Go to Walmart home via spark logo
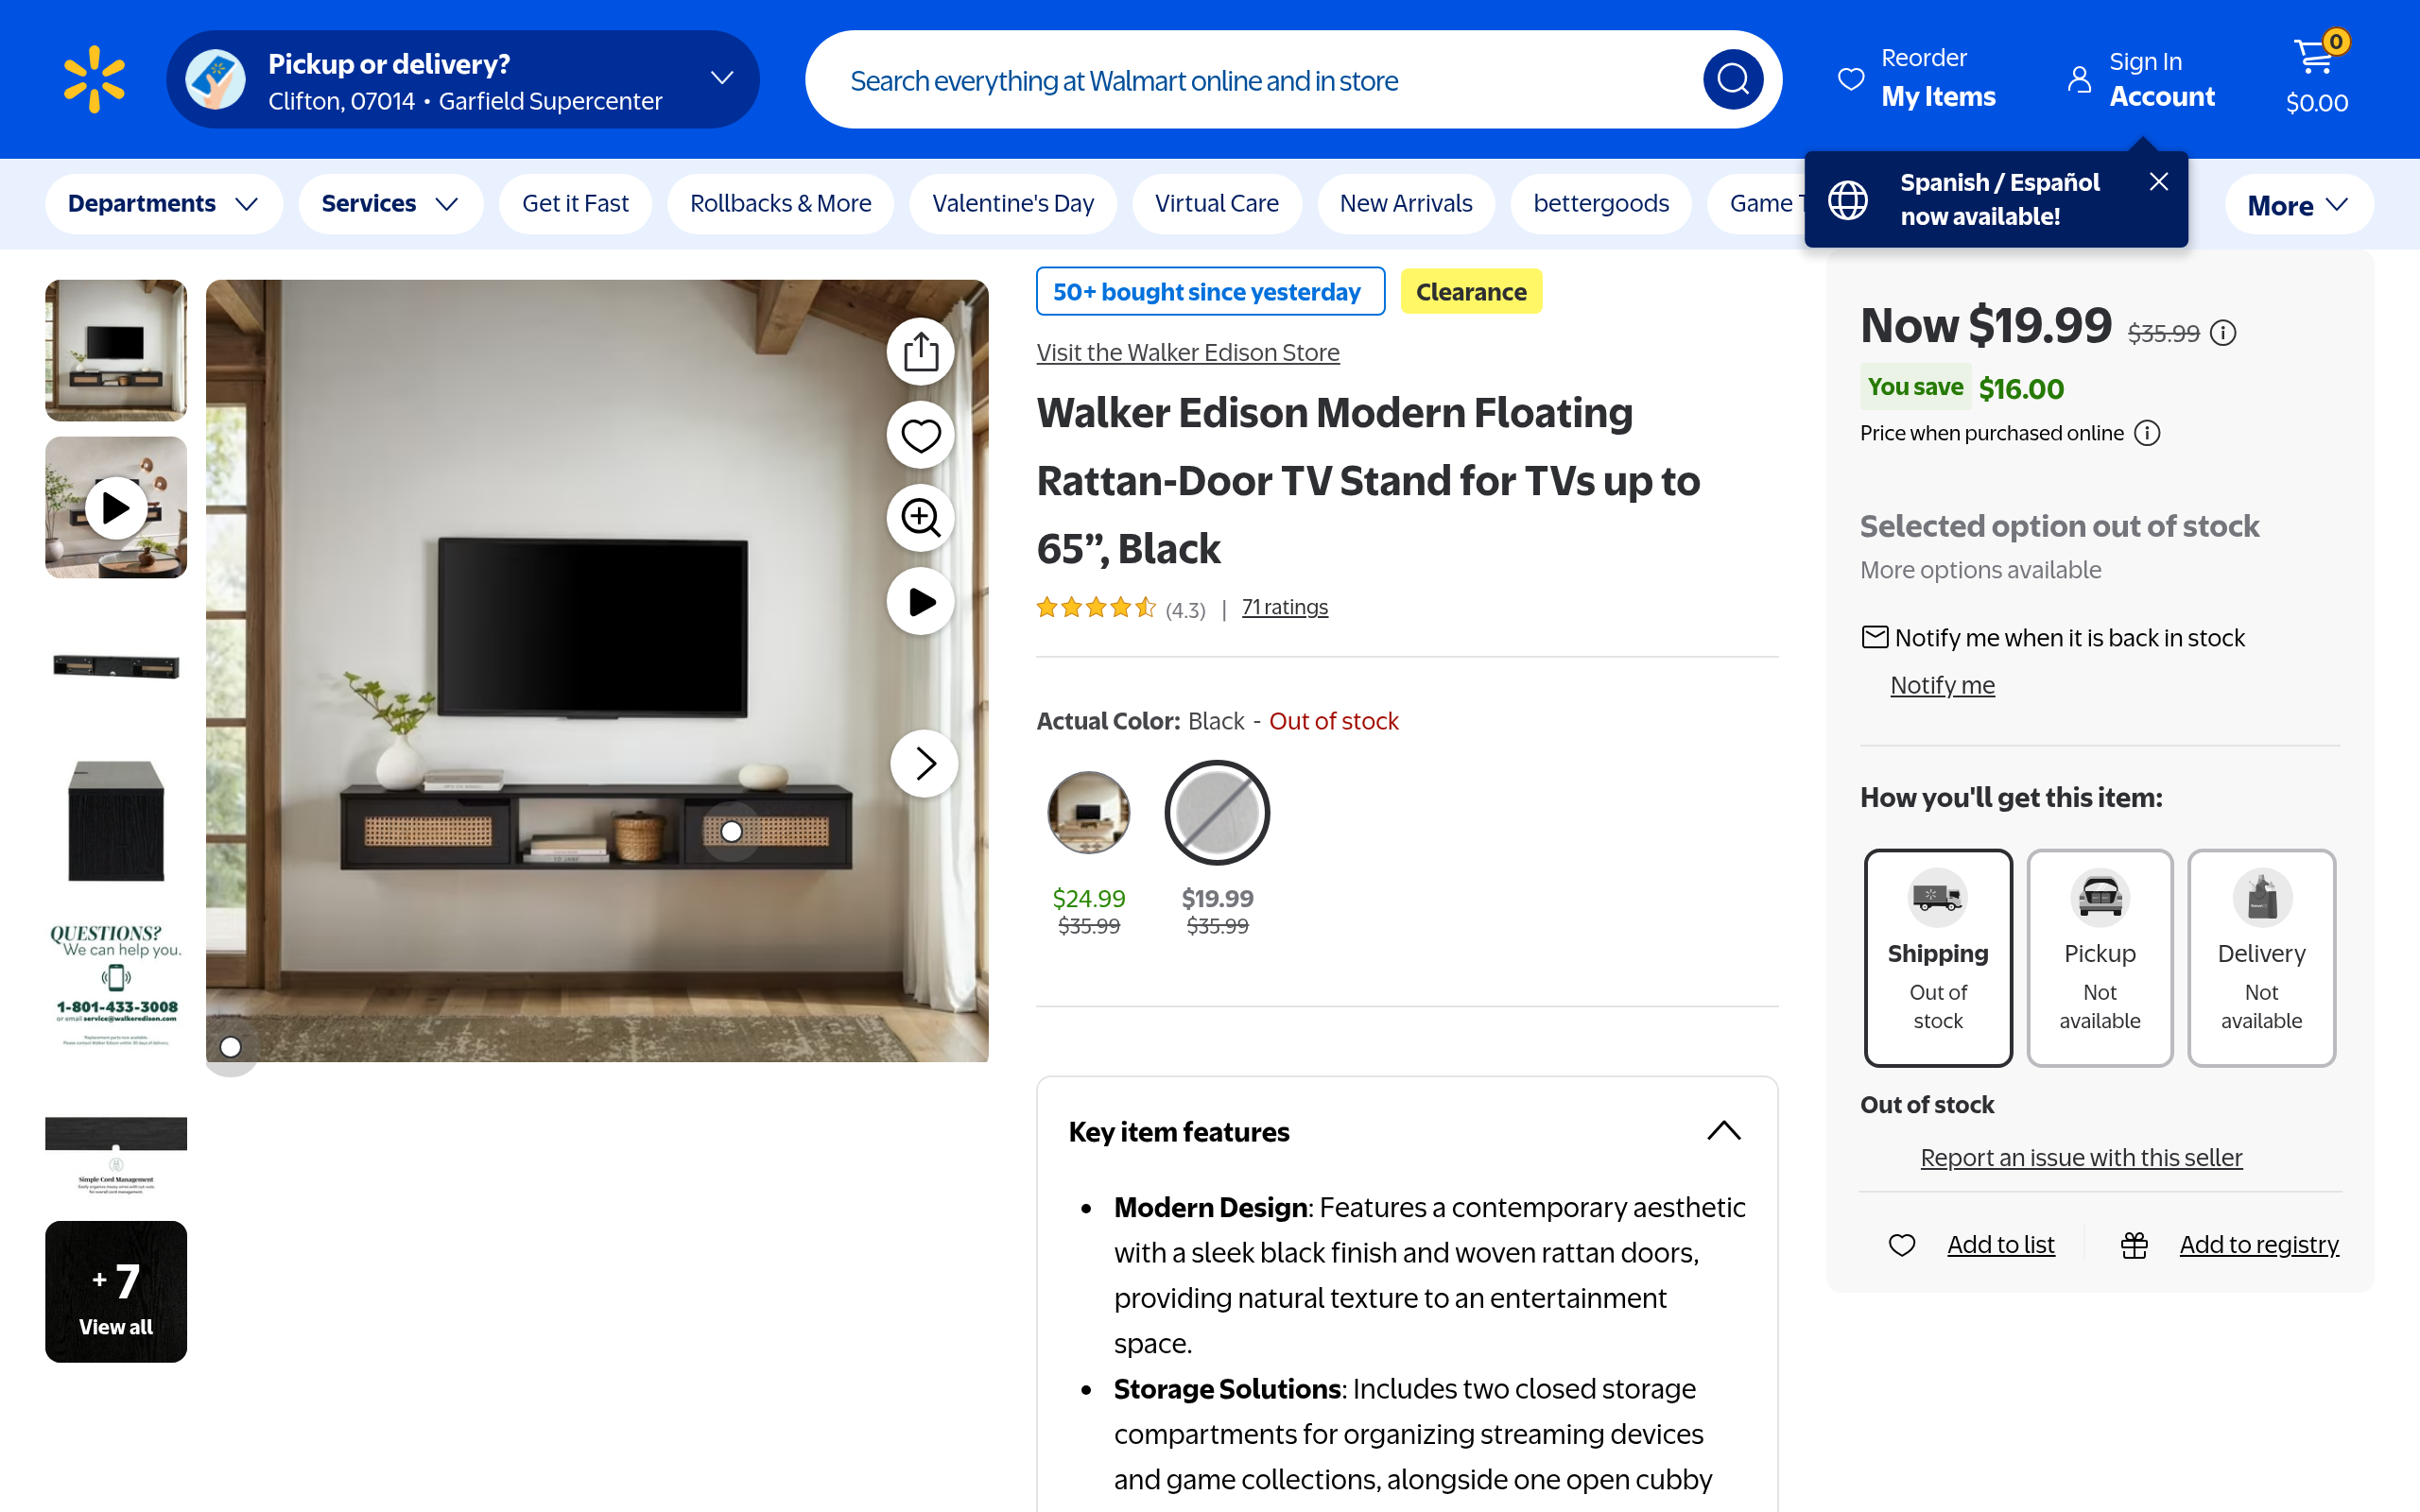The height and width of the screenshot is (1512, 2420). (94, 79)
